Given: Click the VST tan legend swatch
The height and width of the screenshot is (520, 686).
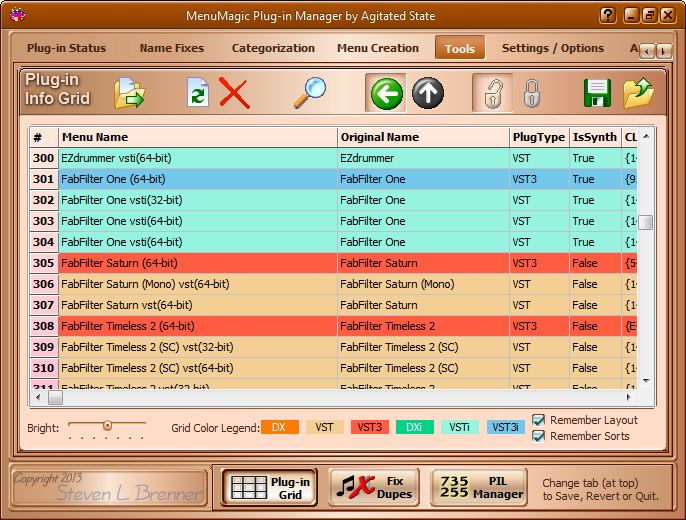Looking at the screenshot, I should pyautogui.click(x=325, y=427).
